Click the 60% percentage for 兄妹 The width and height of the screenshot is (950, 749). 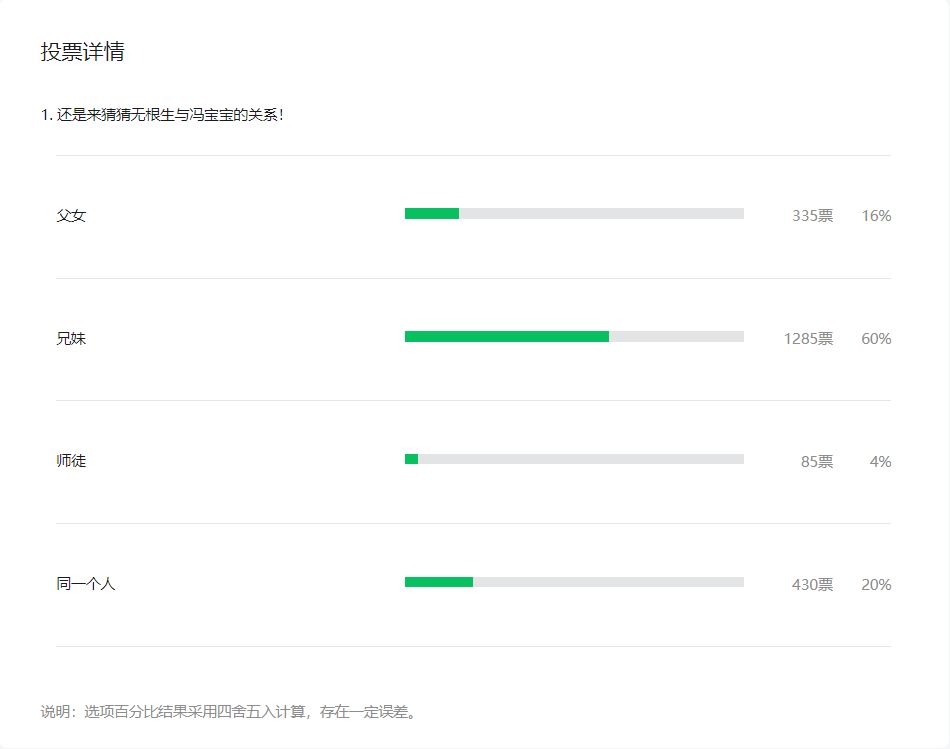coord(875,338)
